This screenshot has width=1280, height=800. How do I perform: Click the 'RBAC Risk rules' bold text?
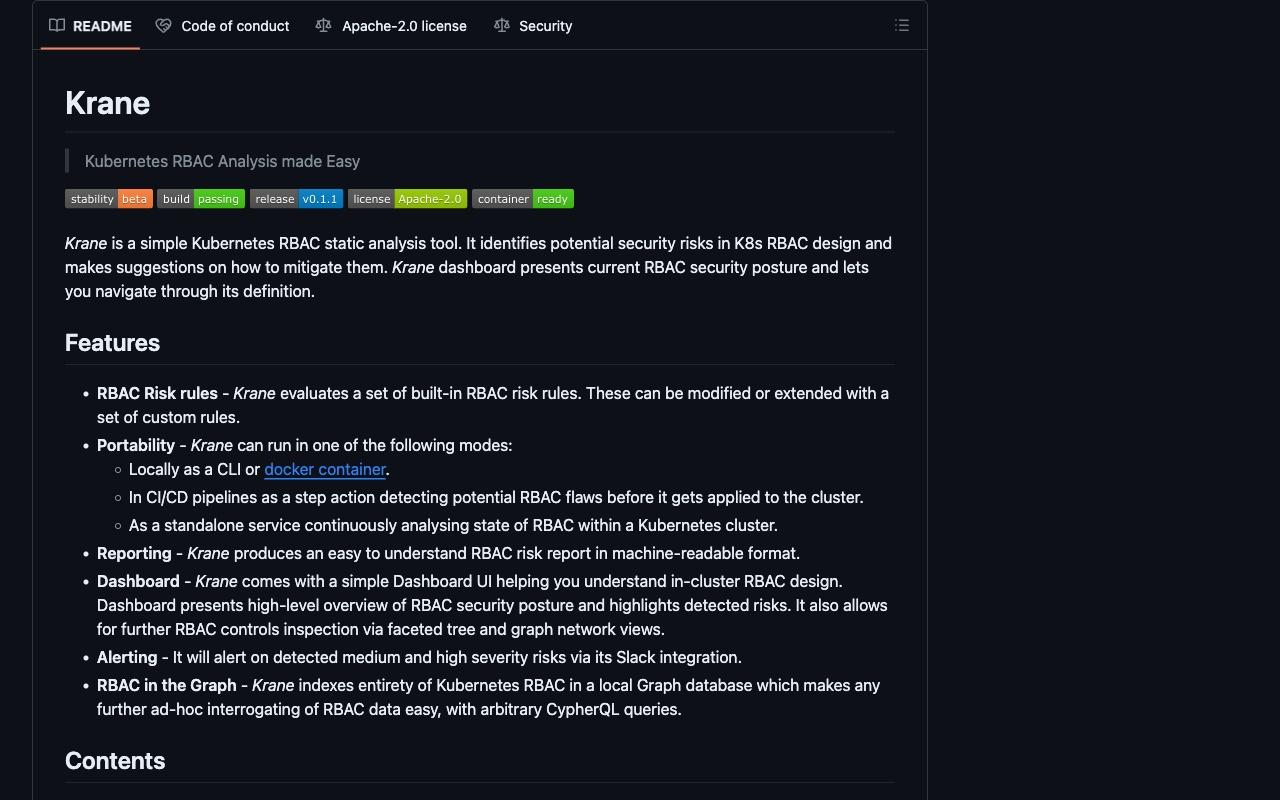157,393
